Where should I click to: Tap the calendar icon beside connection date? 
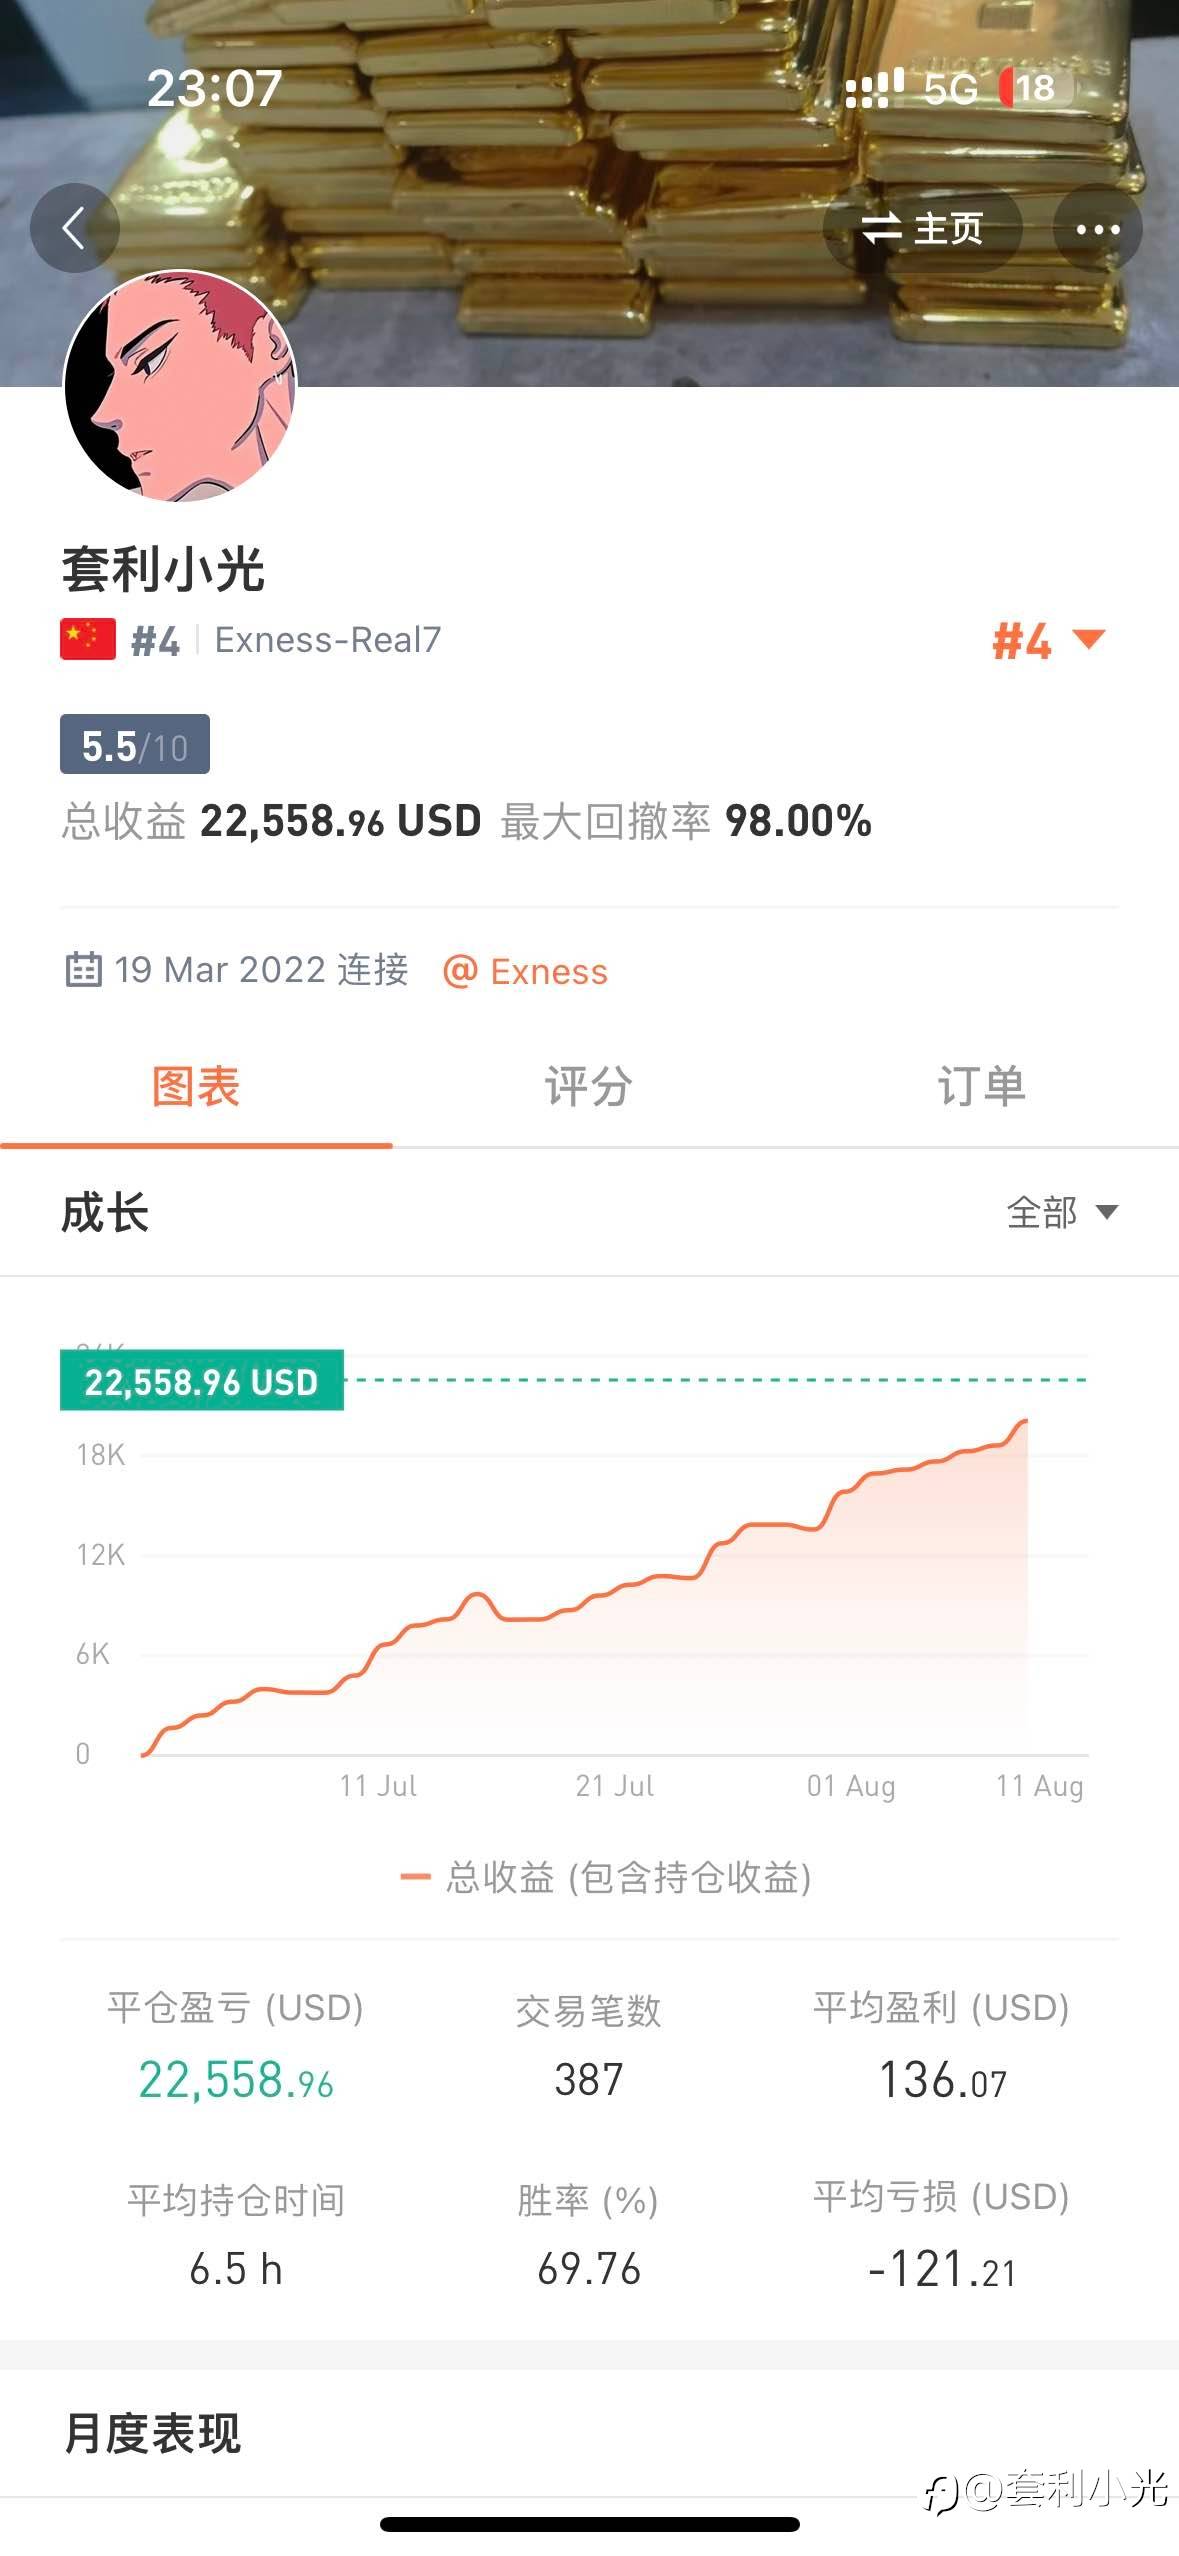point(83,970)
